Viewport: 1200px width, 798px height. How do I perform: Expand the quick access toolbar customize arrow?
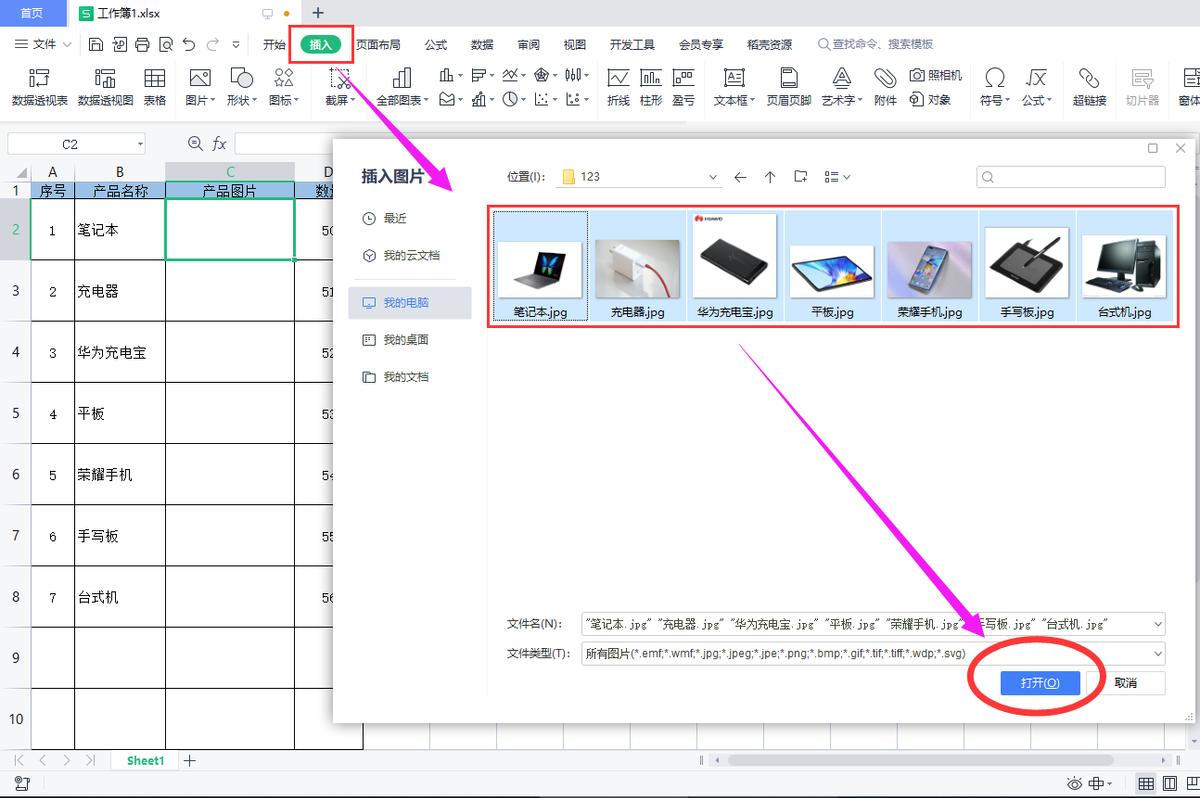pyautogui.click(x=236, y=44)
